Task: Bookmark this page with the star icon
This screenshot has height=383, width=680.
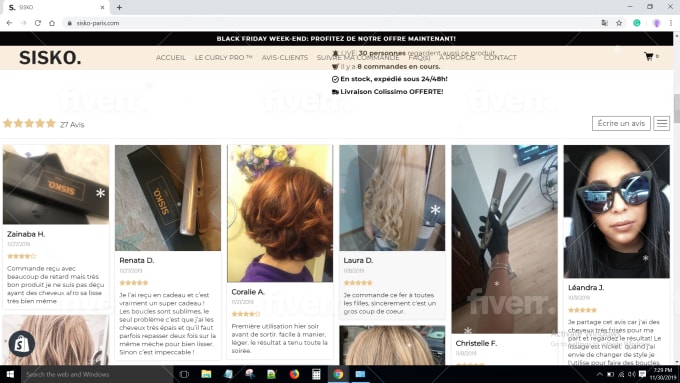Action: pyautogui.click(x=619, y=23)
